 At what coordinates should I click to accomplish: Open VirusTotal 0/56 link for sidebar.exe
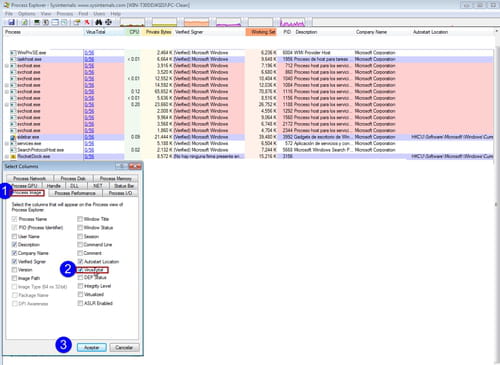click(89, 137)
